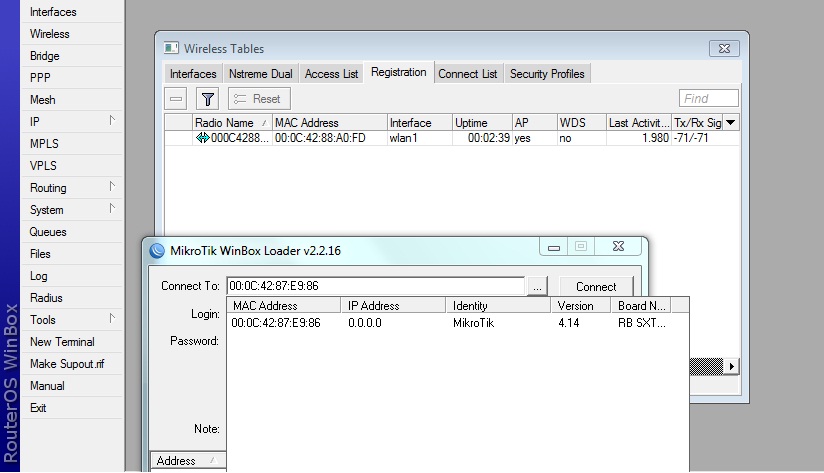Open PPP in the sidebar menu
Viewport: 824px width, 473px height.
71,77
